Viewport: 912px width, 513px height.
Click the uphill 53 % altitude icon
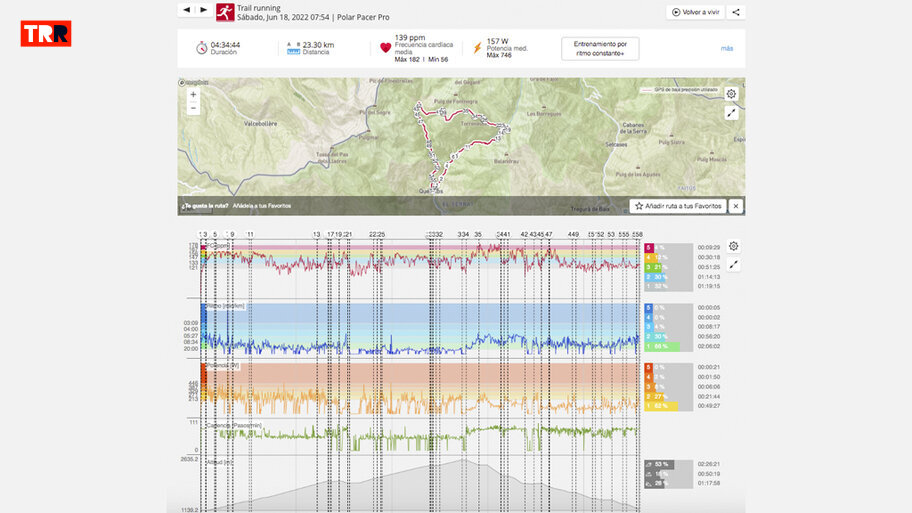point(649,465)
